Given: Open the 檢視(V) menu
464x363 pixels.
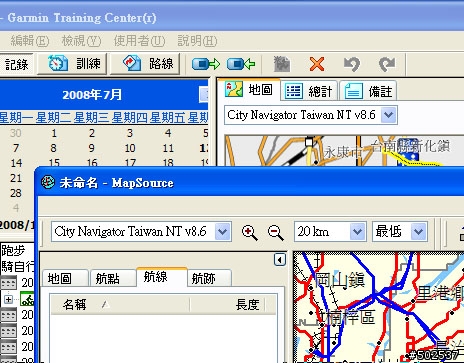Looking at the screenshot, I should tap(81, 41).
